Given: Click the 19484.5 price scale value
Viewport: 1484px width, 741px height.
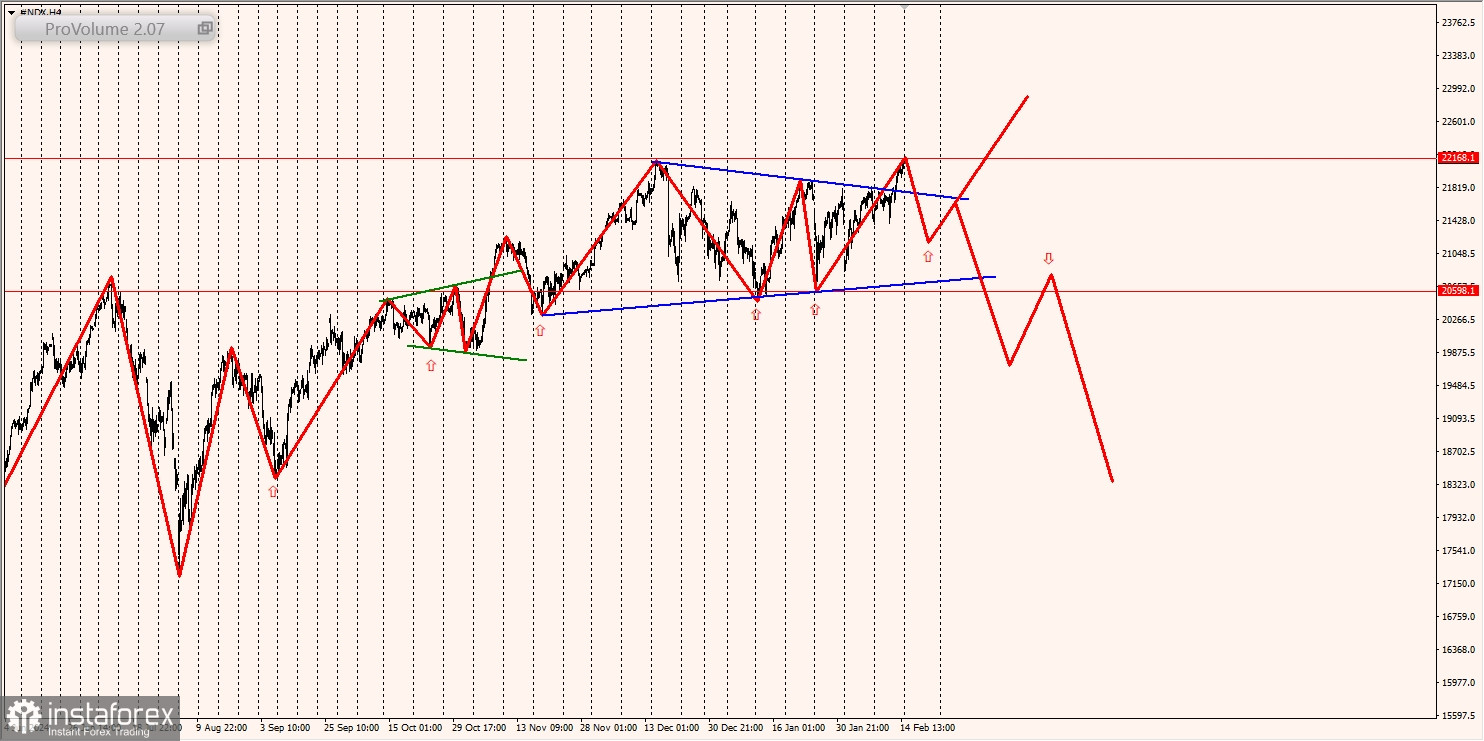Looking at the screenshot, I should click(x=1460, y=386).
